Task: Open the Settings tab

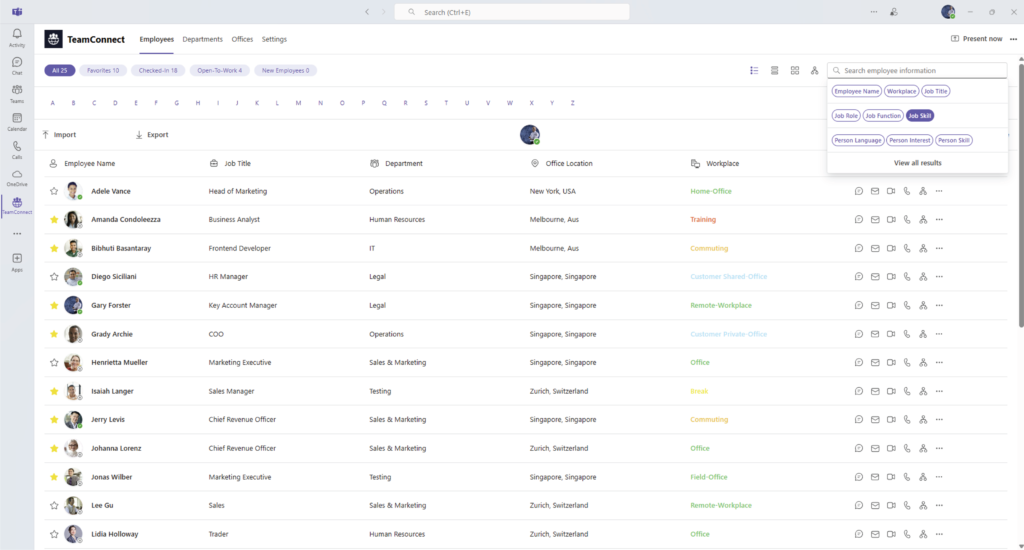Action: (x=274, y=39)
